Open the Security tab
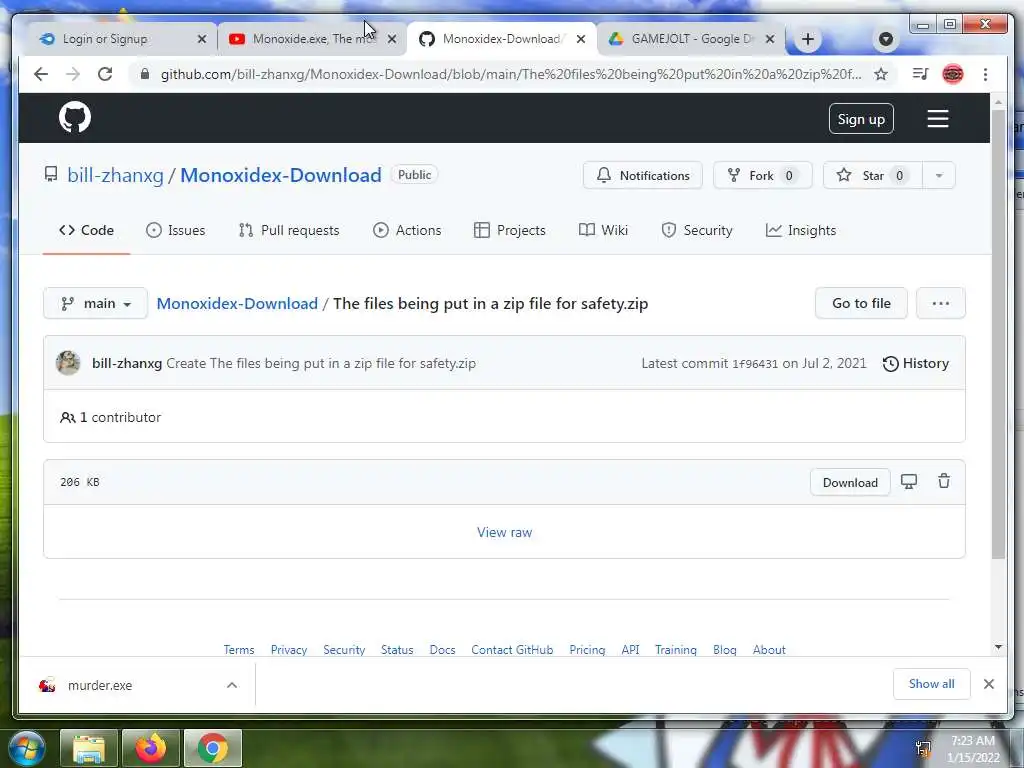Viewport: 1024px width, 768px height. [697, 230]
